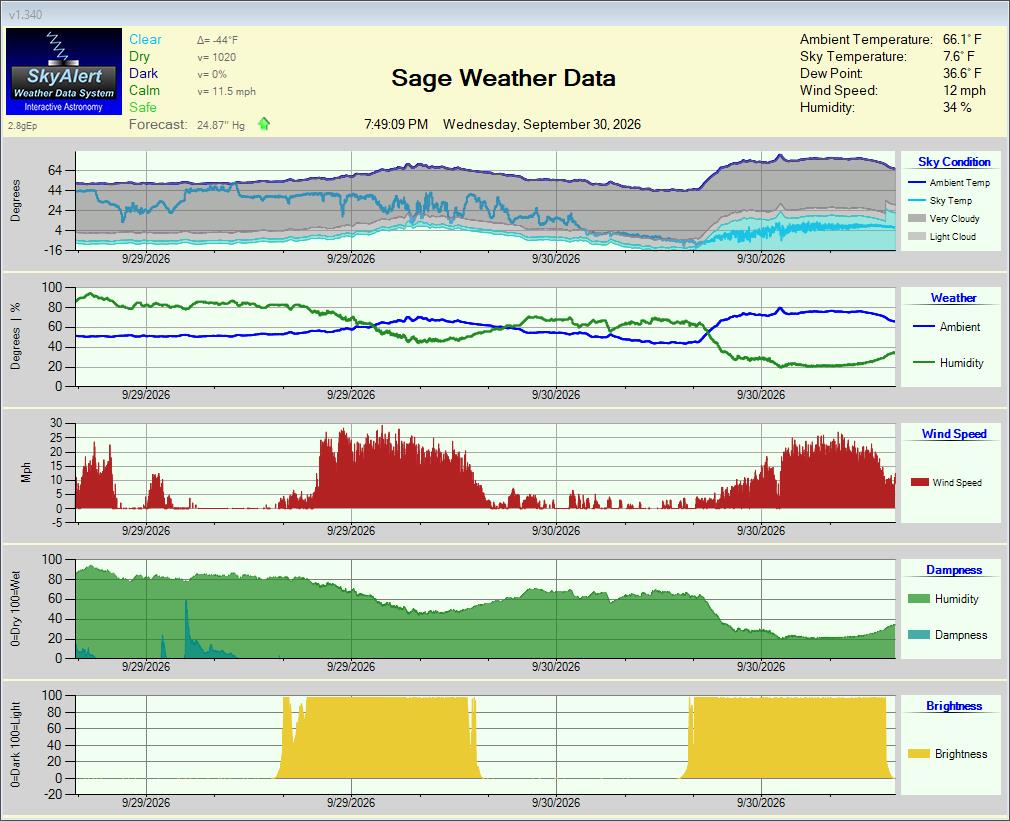Click the green forecast up-arrow icon
Screen dimensions: 1010x821
263,124
